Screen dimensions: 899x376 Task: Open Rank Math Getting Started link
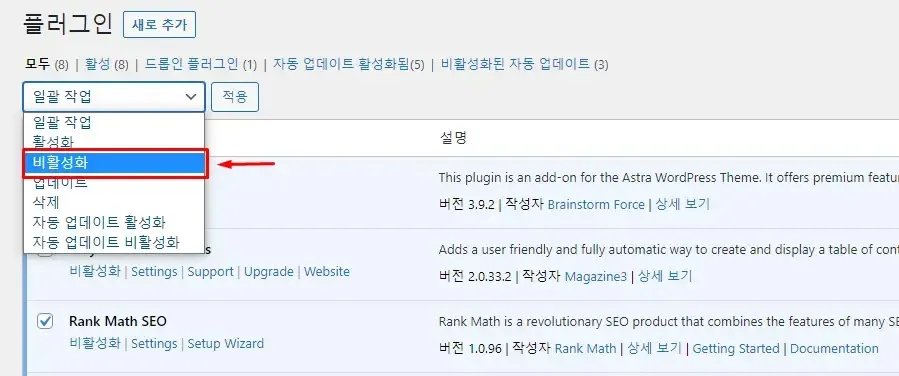[736, 348]
